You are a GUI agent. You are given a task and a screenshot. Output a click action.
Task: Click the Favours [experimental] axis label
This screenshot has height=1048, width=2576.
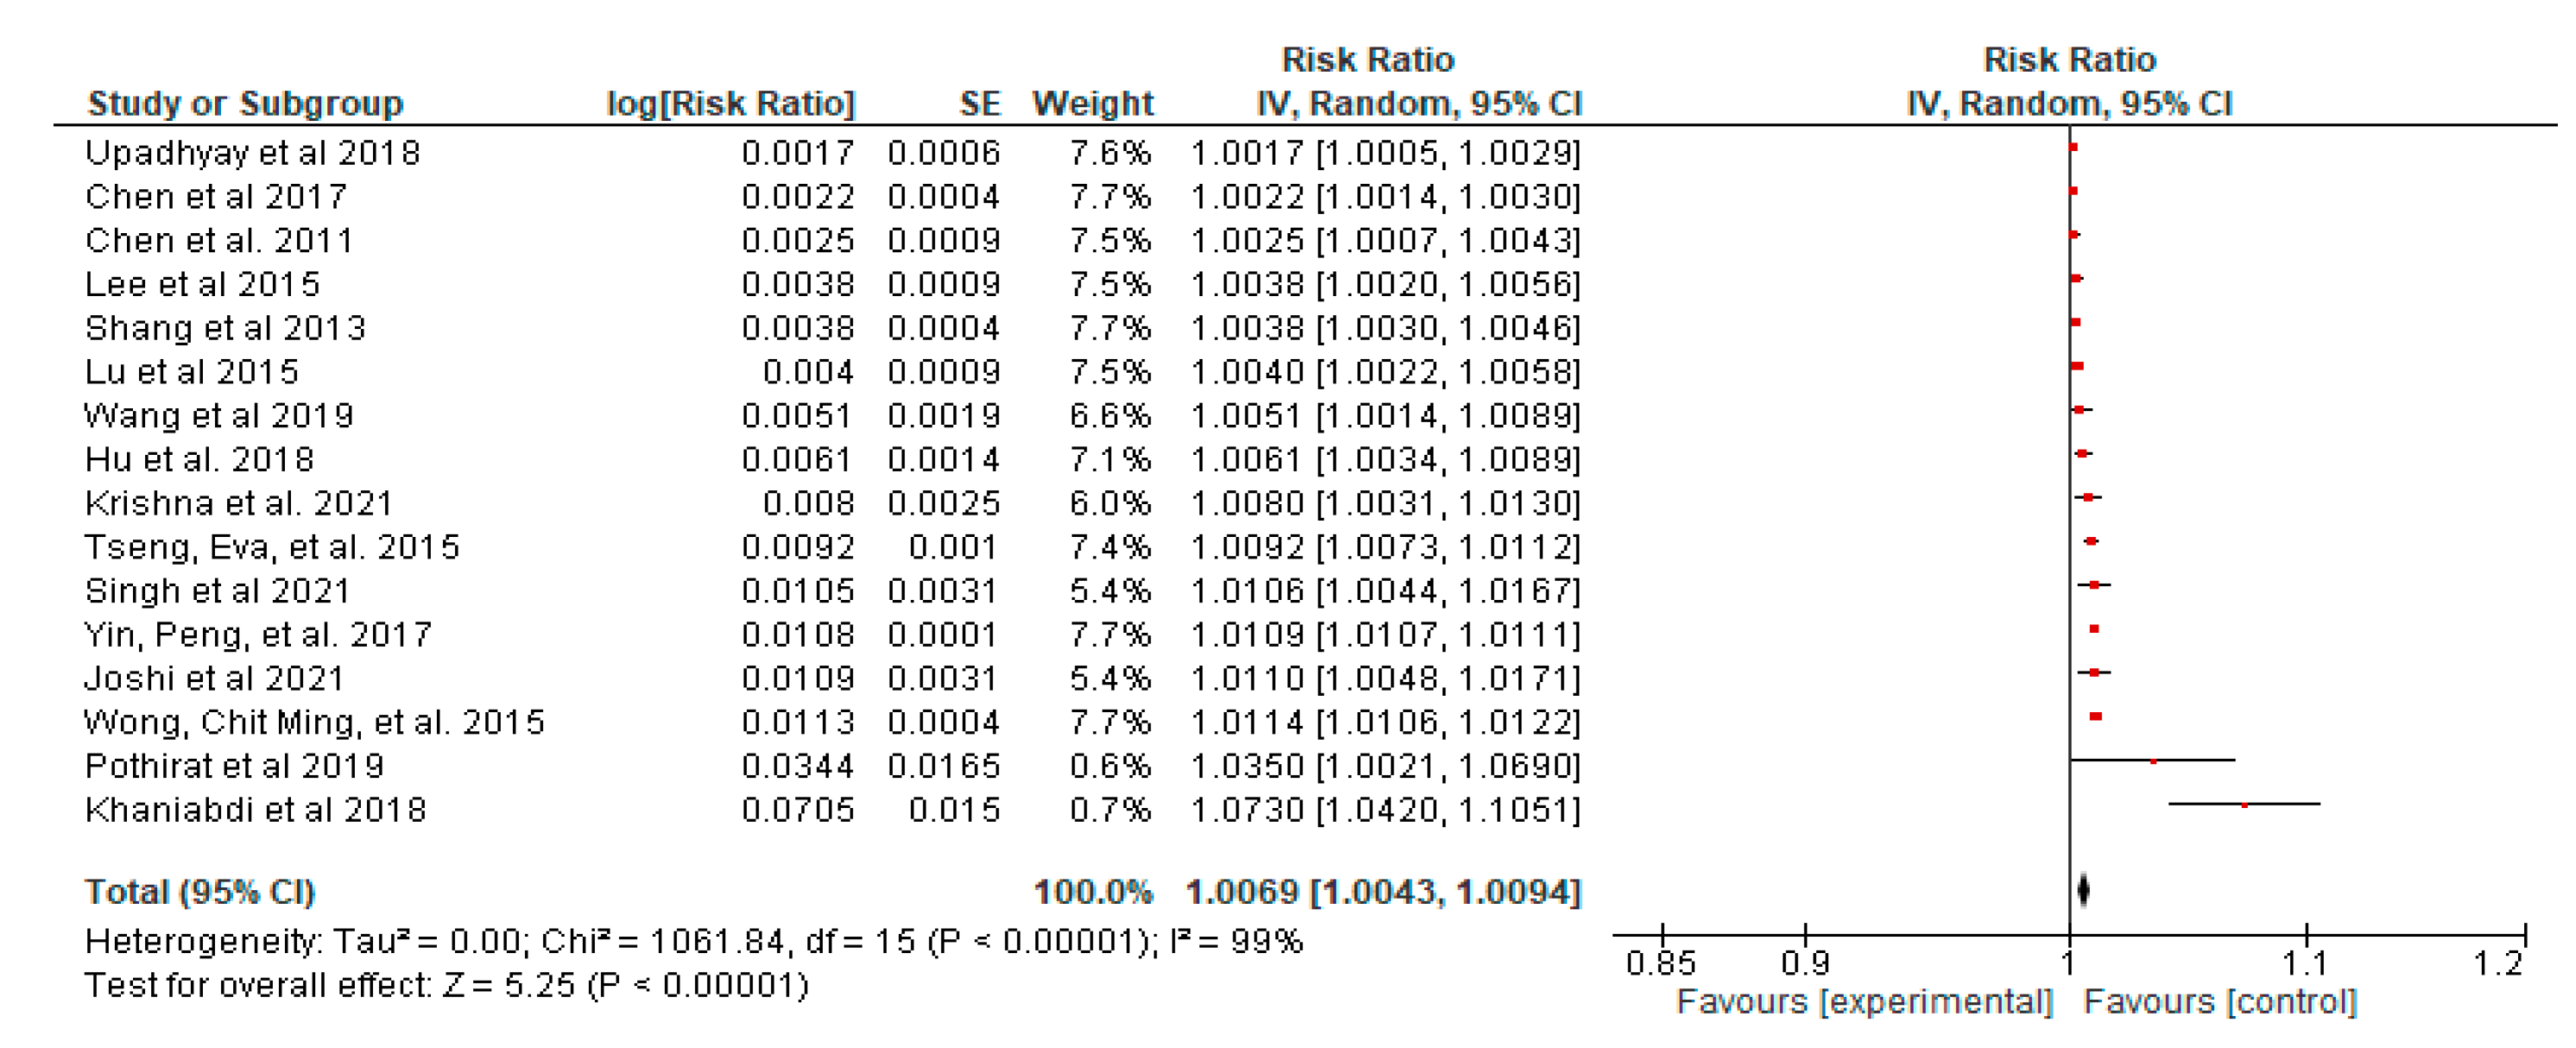1864,1002
